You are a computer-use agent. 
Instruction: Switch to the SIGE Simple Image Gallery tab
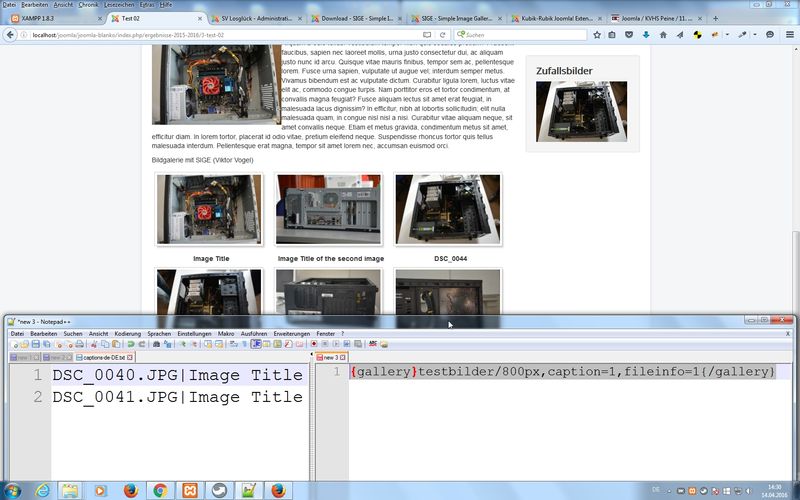[454, 18]
